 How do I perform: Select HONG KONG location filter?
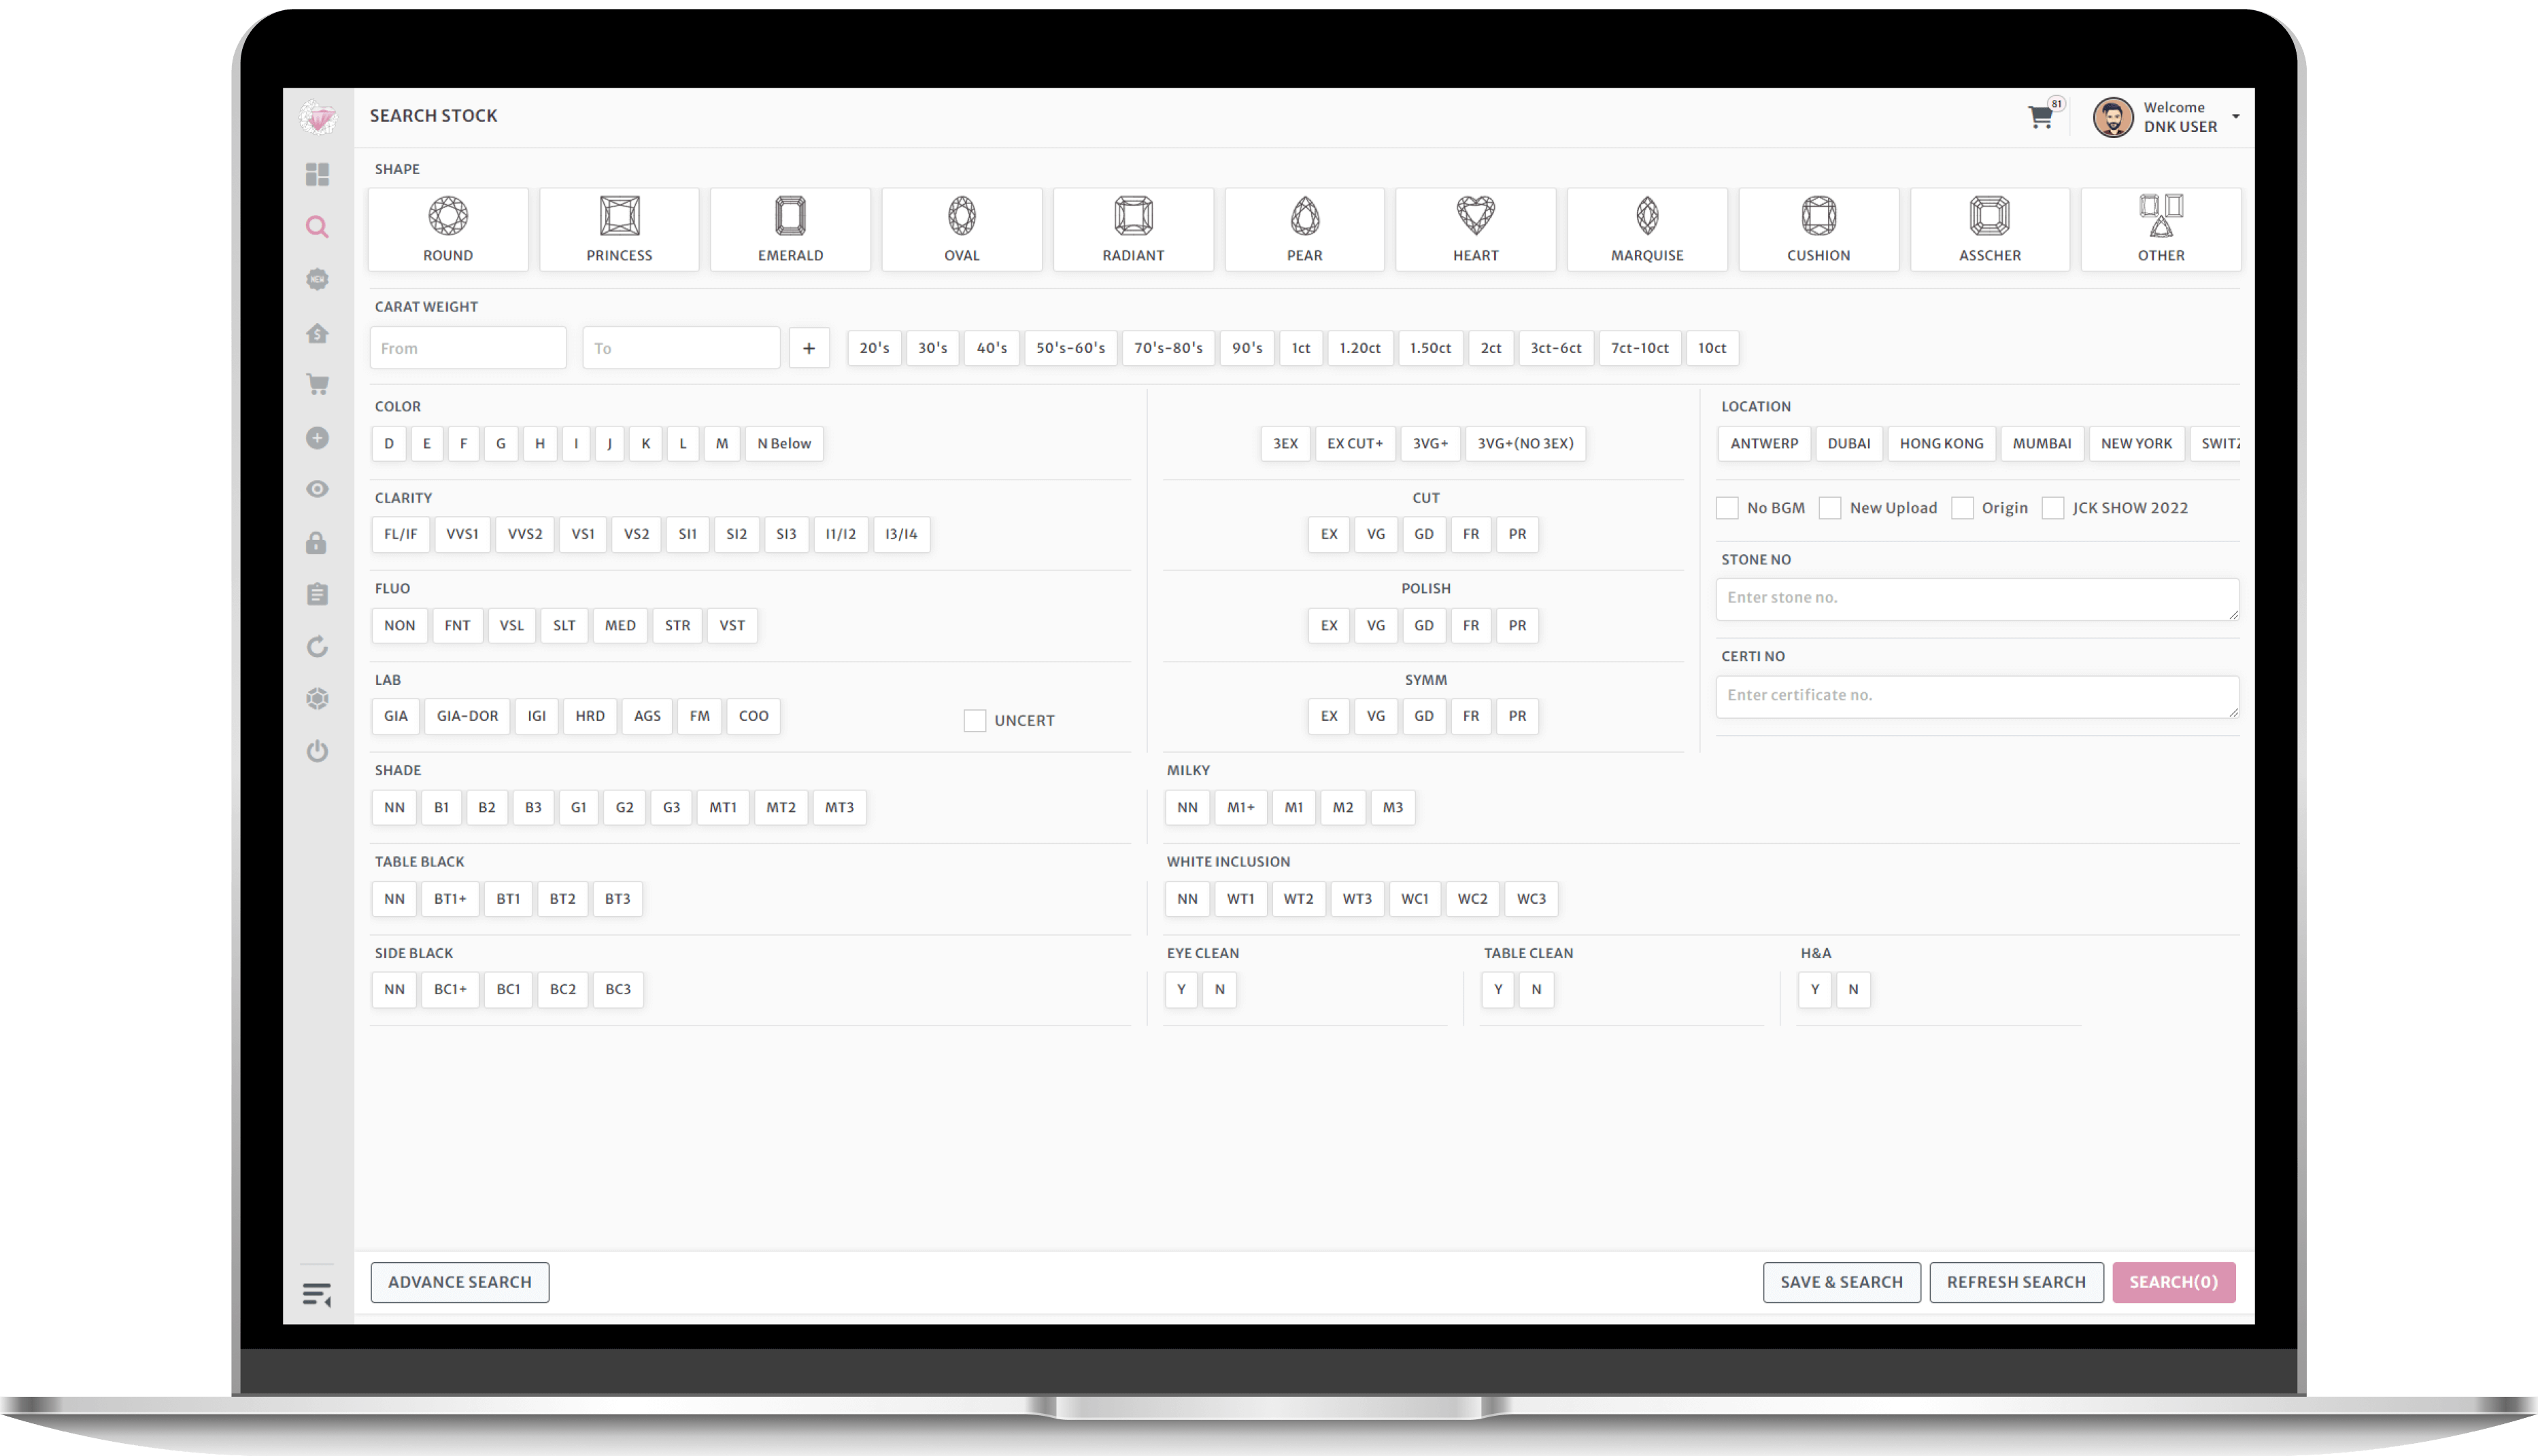(1940, 443)
